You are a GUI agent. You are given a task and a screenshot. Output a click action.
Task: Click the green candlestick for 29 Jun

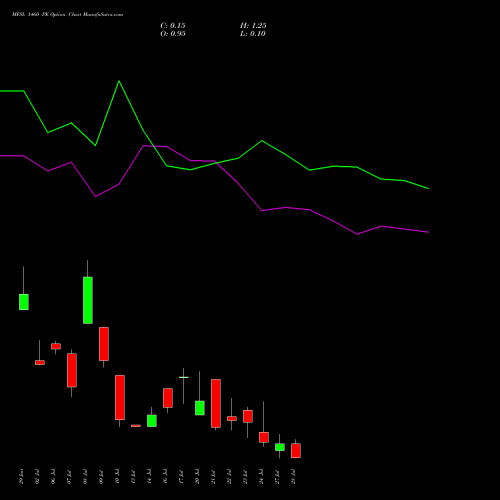click(x=24, y=302)
